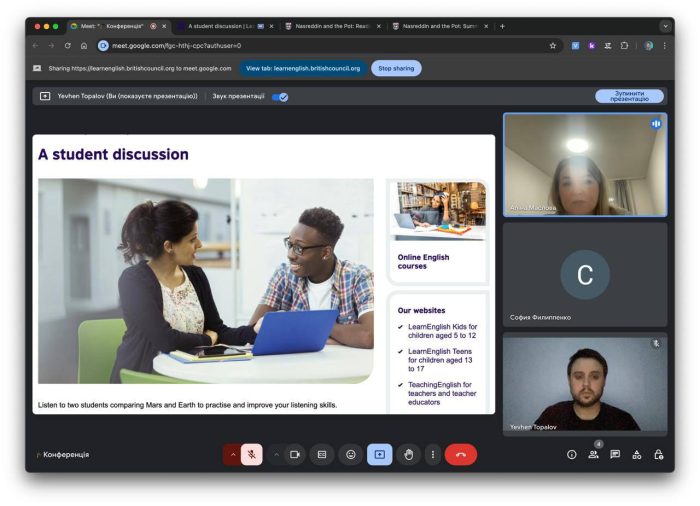This screenshot has width=700, height=506.
Task: Click the present screen icon
Action: pos(379,454)
